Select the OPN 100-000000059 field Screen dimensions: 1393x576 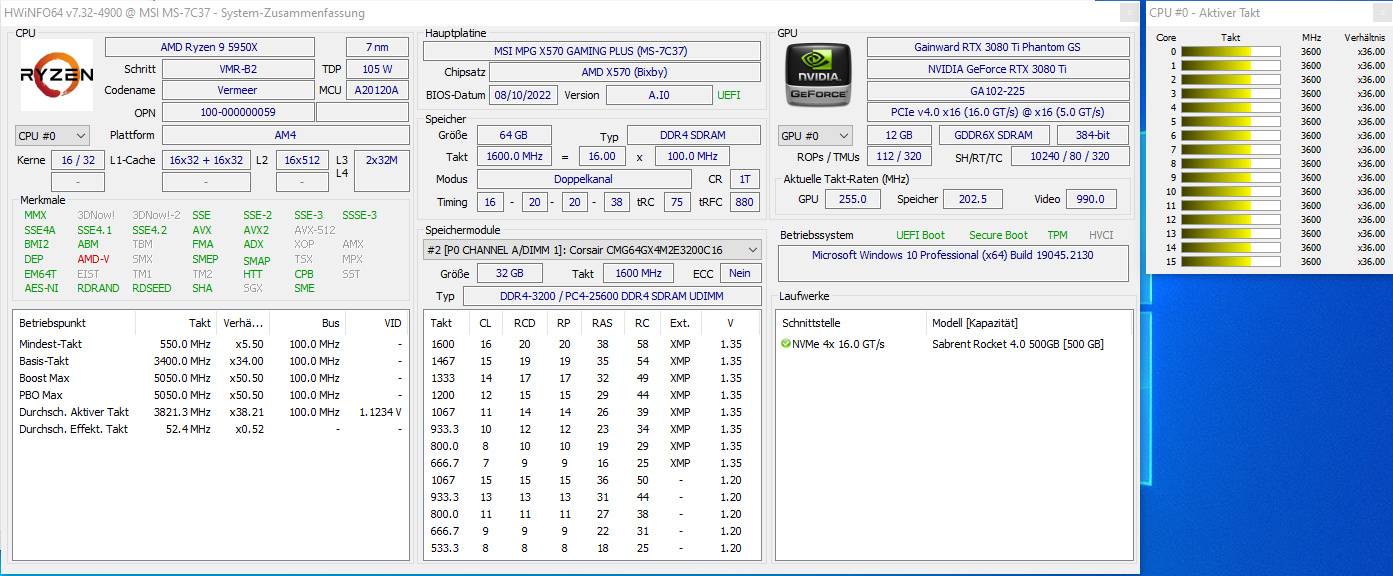point(238,112)
